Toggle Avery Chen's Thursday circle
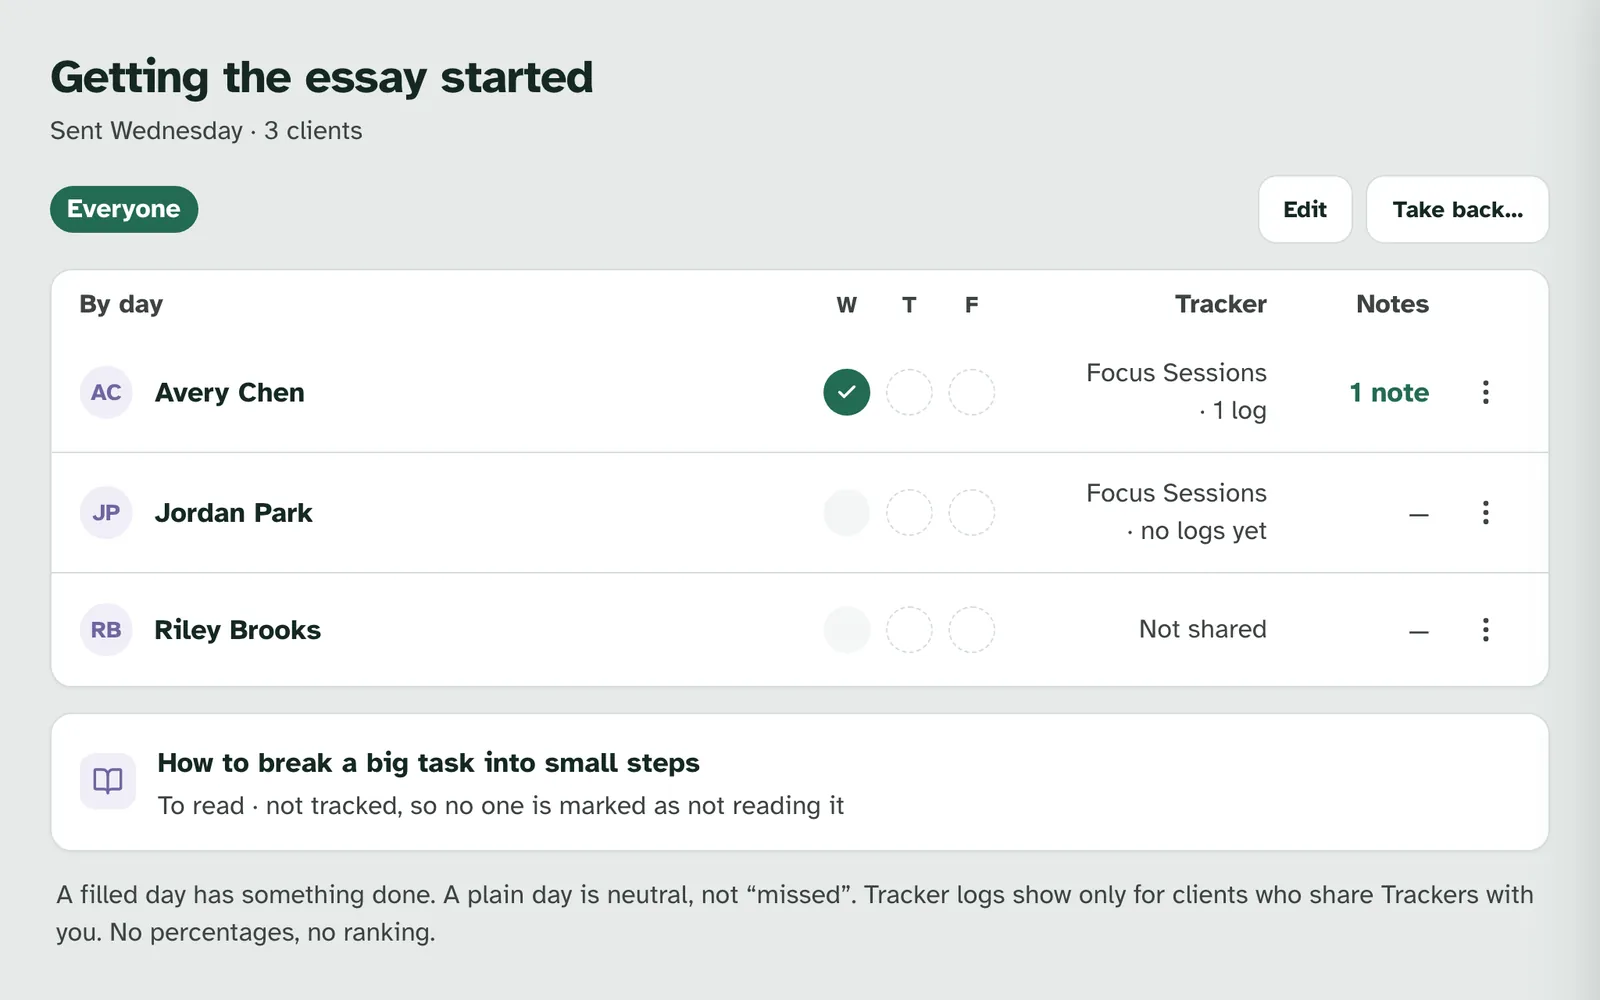Image resolution: width=1600 pixels, height=1000 pixels. pyautogui.click(x=909, y=392)
